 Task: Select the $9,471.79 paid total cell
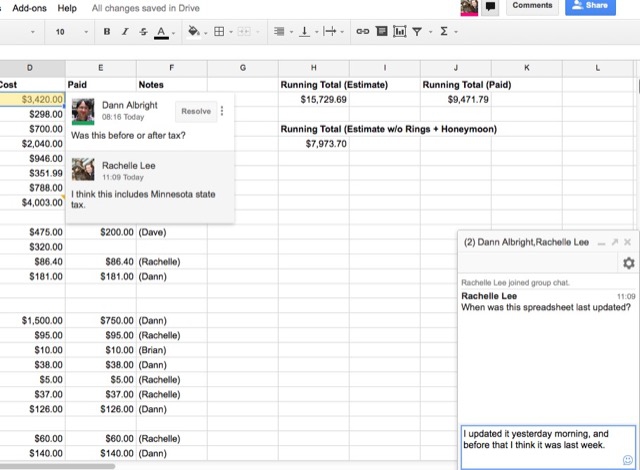(x=456, y=100)
